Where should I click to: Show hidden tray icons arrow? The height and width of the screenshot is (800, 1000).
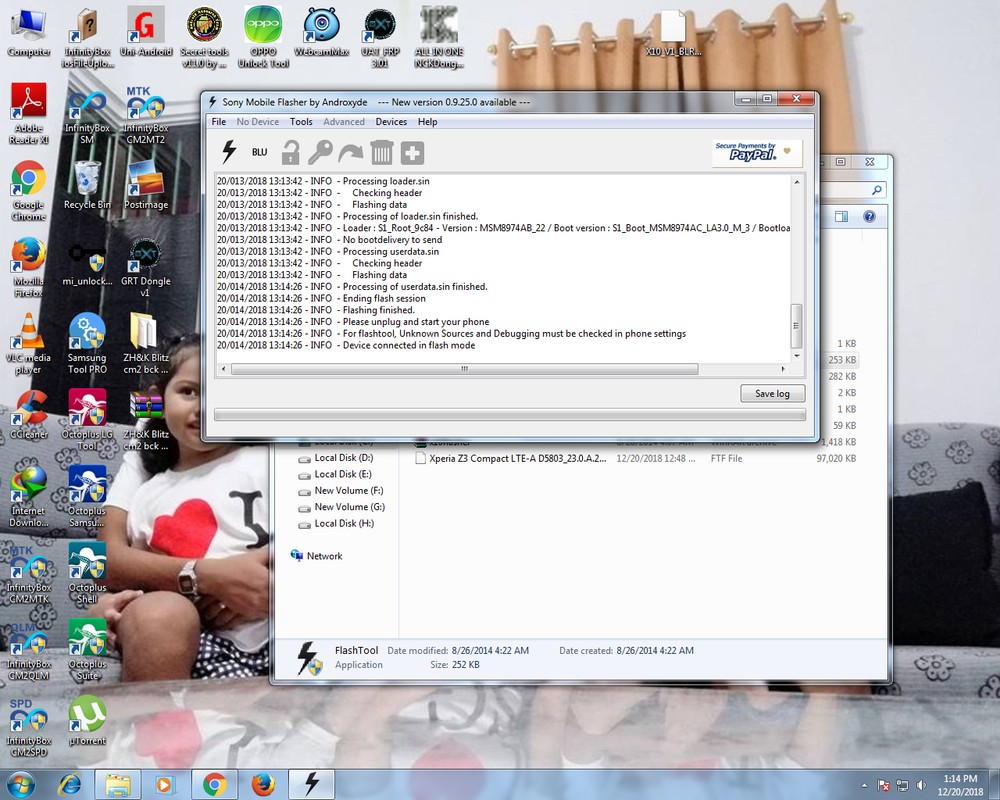point(864,785)
